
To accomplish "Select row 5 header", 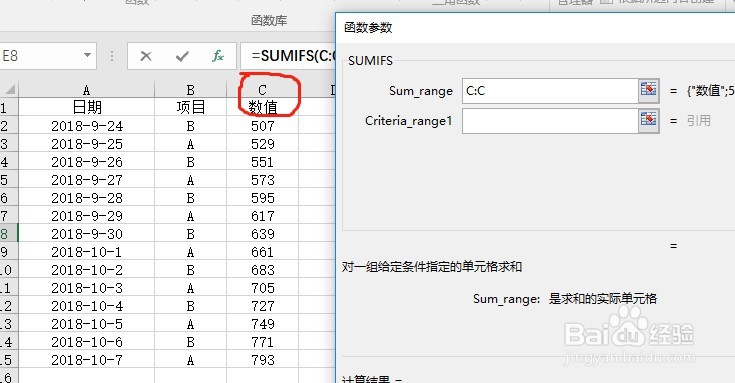I will 8,180.
